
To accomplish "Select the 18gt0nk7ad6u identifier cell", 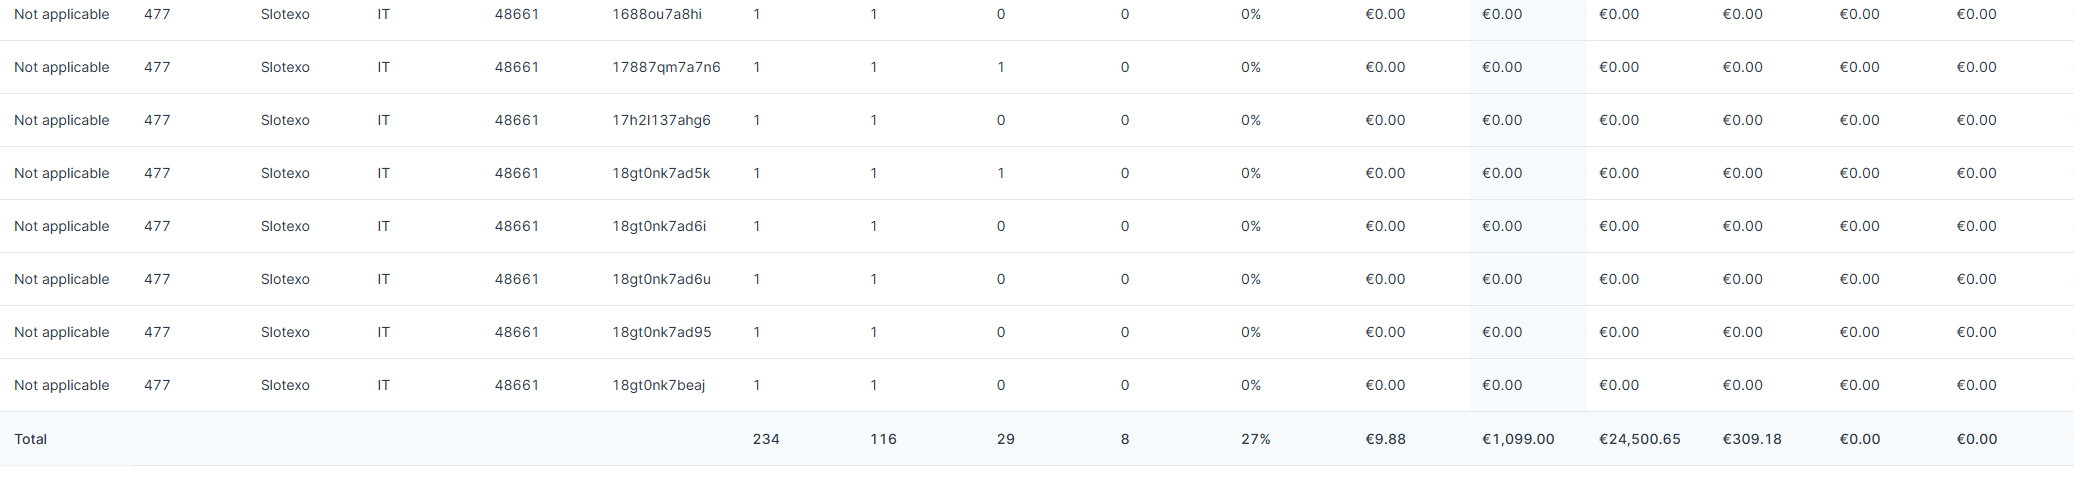I will tap(661, 279).
